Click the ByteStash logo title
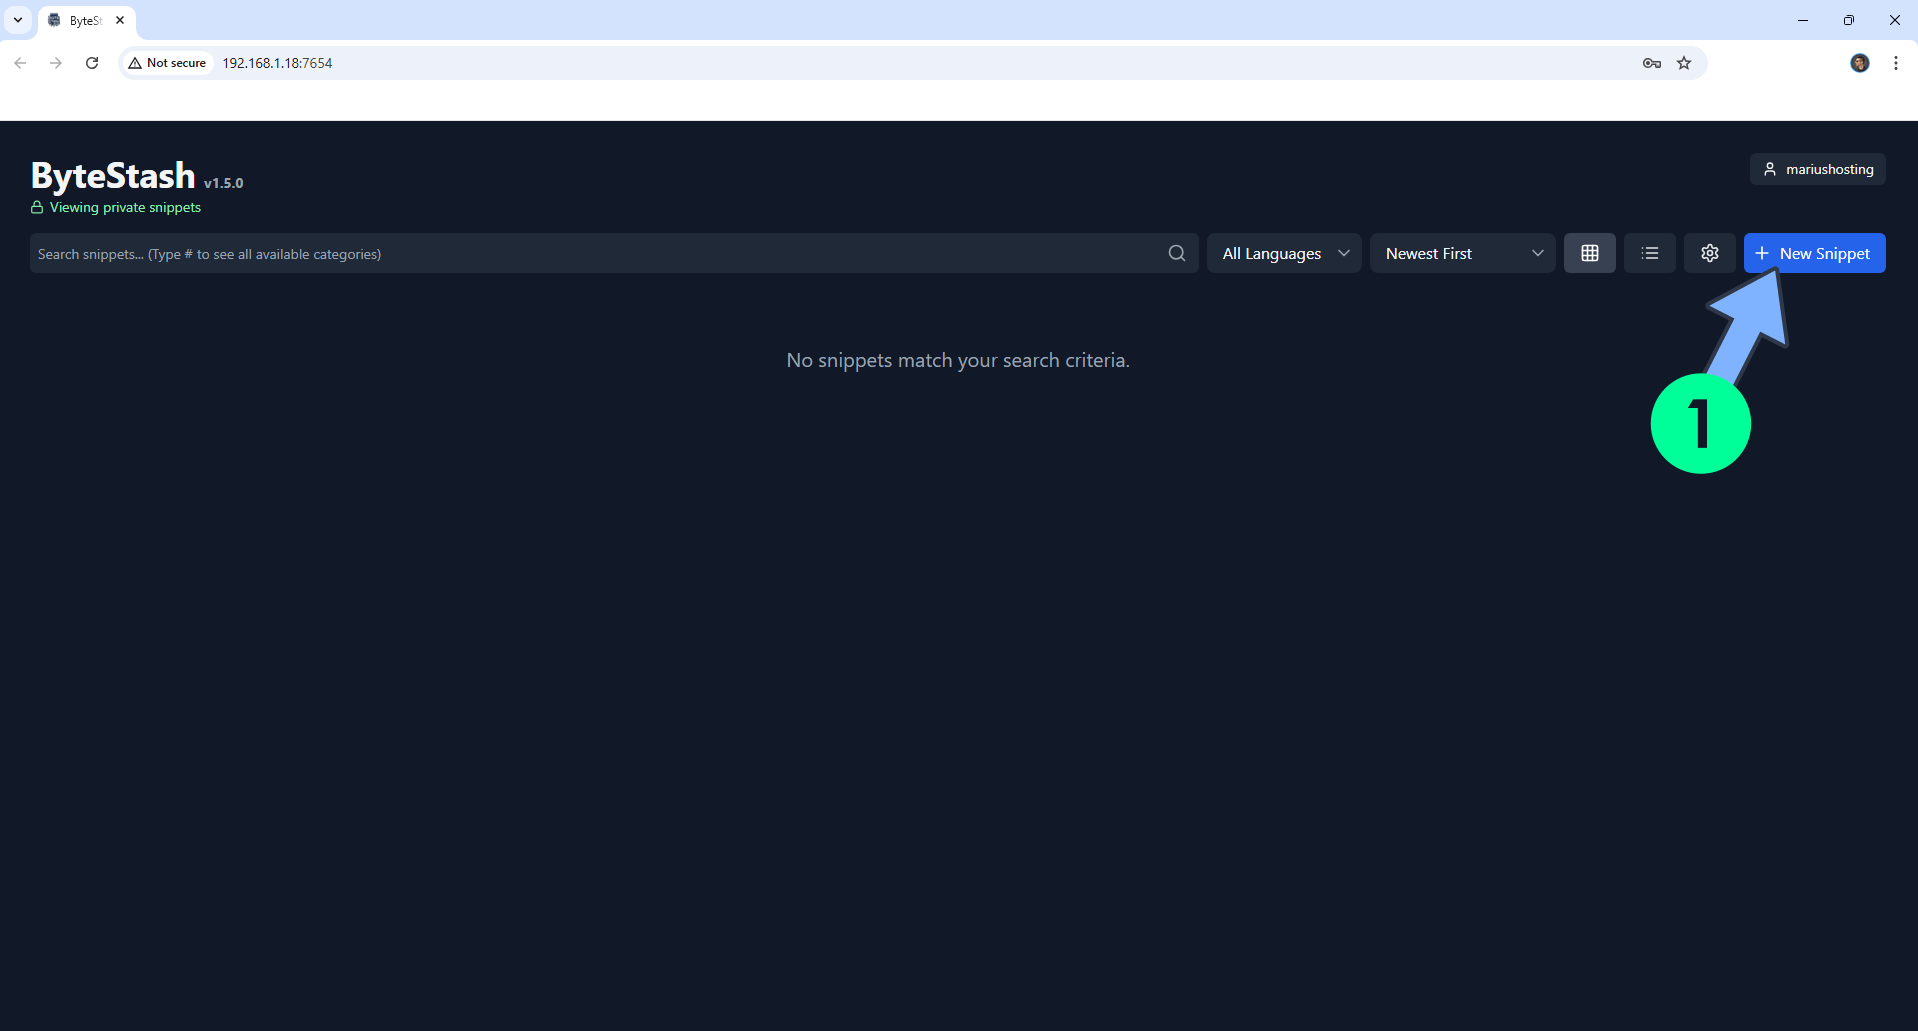Viewport: 1918px width, 1031px height. point(113,175)
